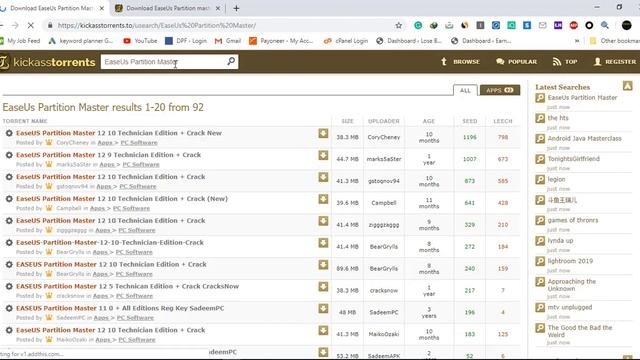640x360 pixels.
Task: Click download icon for cracksnow torrent row
Action: pyautogui.click(x=323, y=287)
